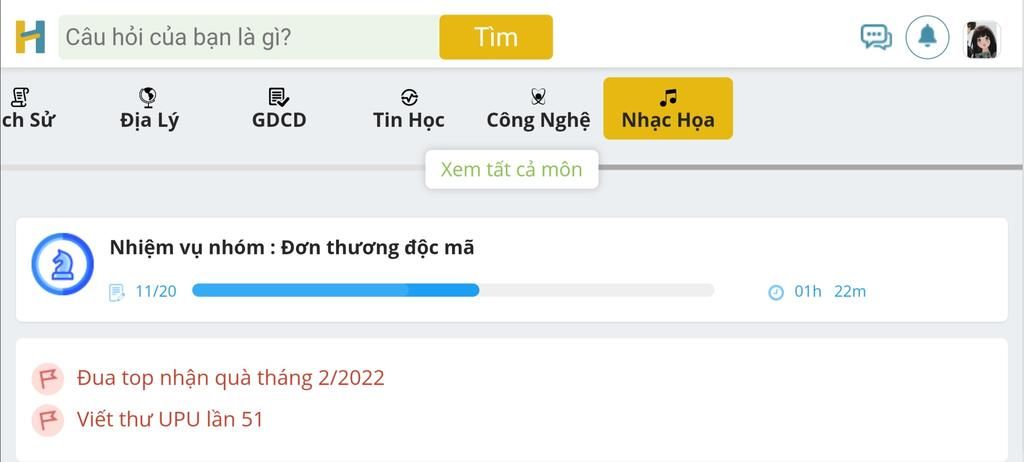This screenshot has width=1024, height=462.
Task: Expand Xem tất cả môn subjects list
Action: (x=511, y=170)
